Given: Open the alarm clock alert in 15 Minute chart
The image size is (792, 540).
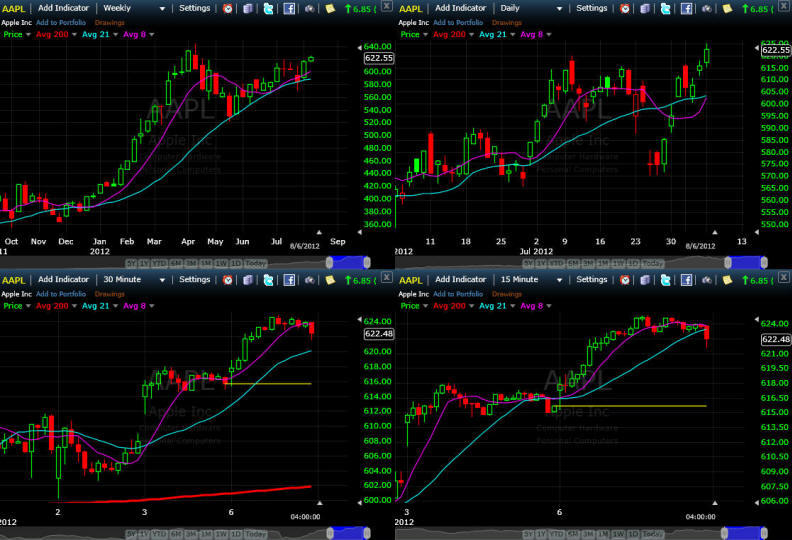Looking at the screenshot, I should [x=625, y=280].
